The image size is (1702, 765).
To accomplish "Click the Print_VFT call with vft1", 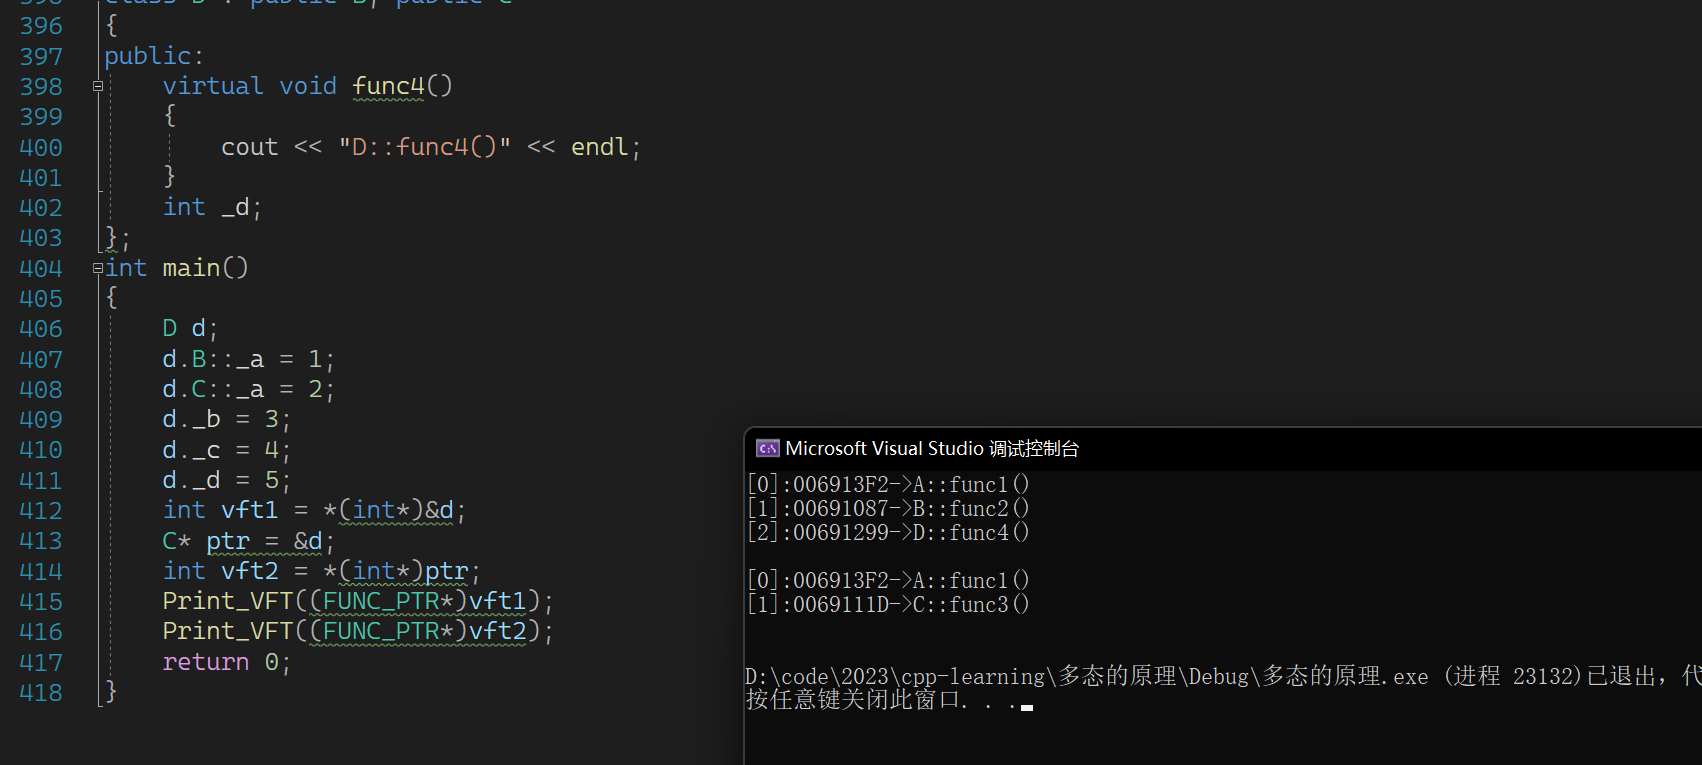I will tap(357, 601).
